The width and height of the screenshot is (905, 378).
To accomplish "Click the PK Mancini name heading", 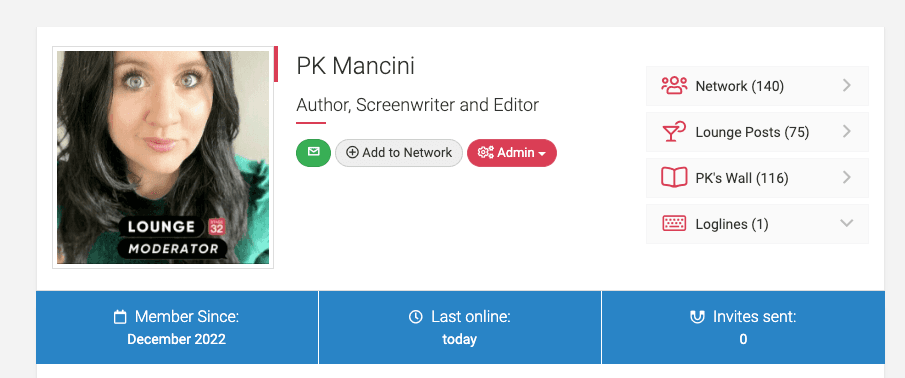I will click(356, 66).
